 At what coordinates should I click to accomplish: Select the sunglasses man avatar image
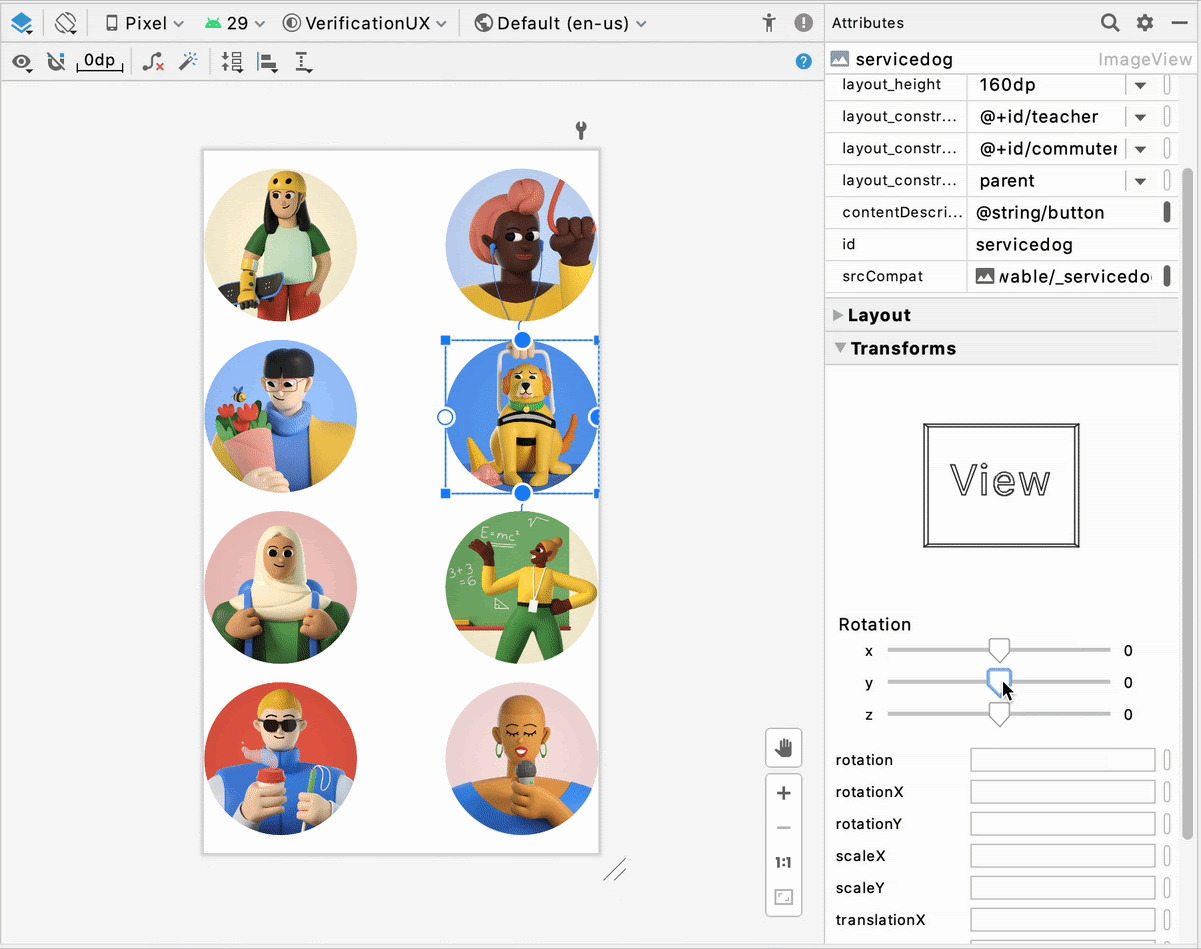pyautogui.click(x=280, y=758)
